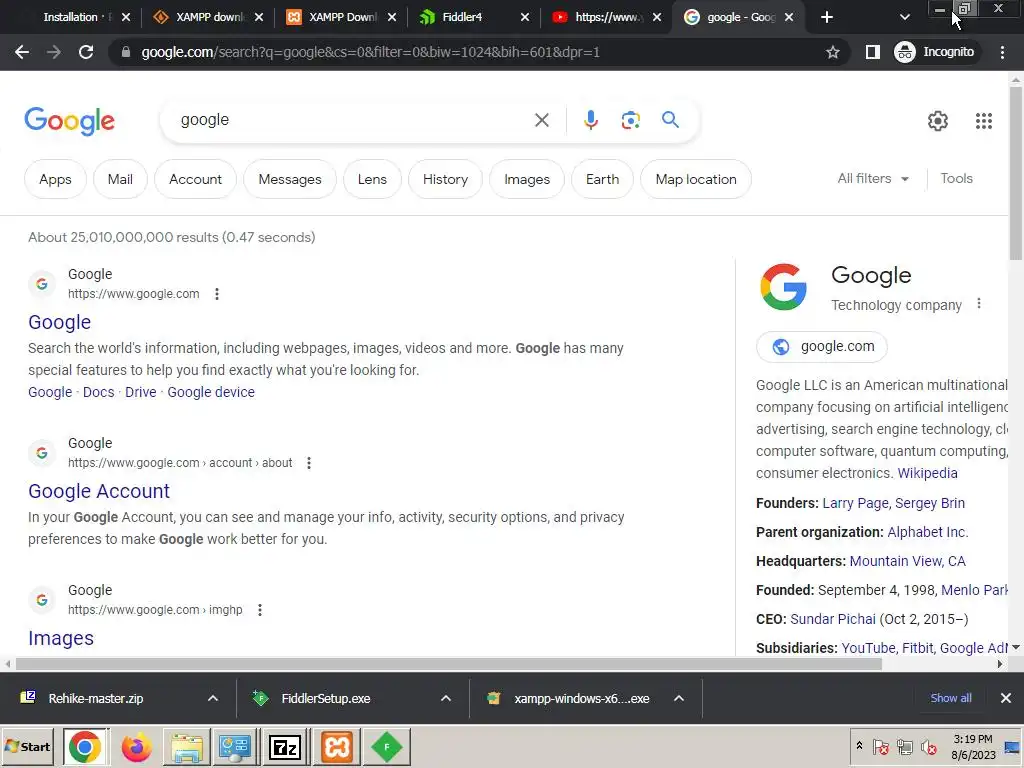Click the vertical page scrollbar thumb
Screen dimensions: 1024x768
pos(1016,172)
